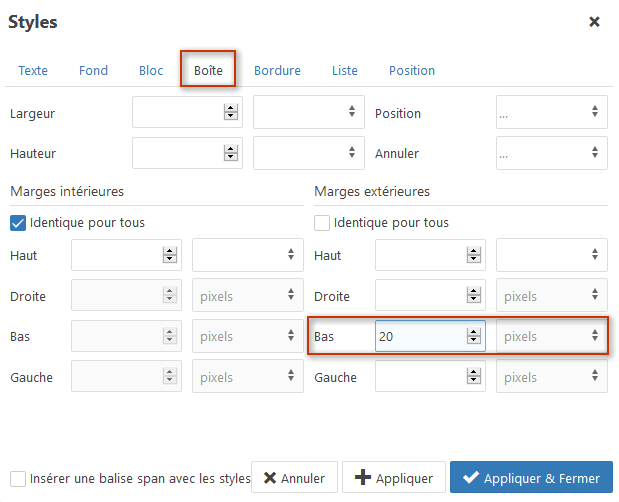
Task: Click the Appliquer button
Action: coord(394,477)
